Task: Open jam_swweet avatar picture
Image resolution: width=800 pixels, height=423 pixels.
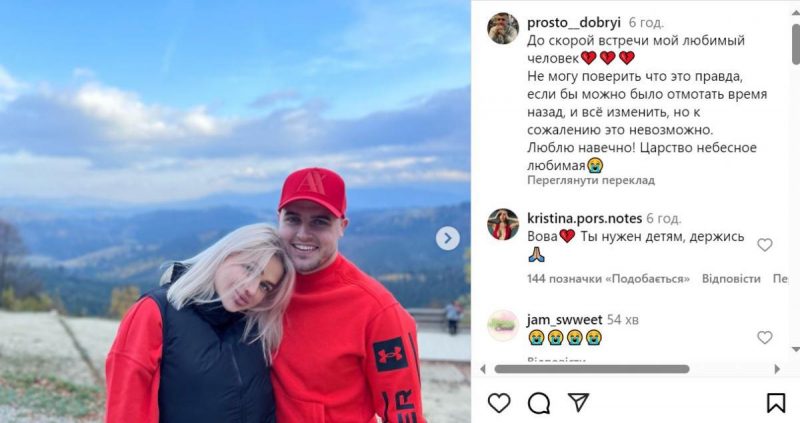Action: point(503,326)
